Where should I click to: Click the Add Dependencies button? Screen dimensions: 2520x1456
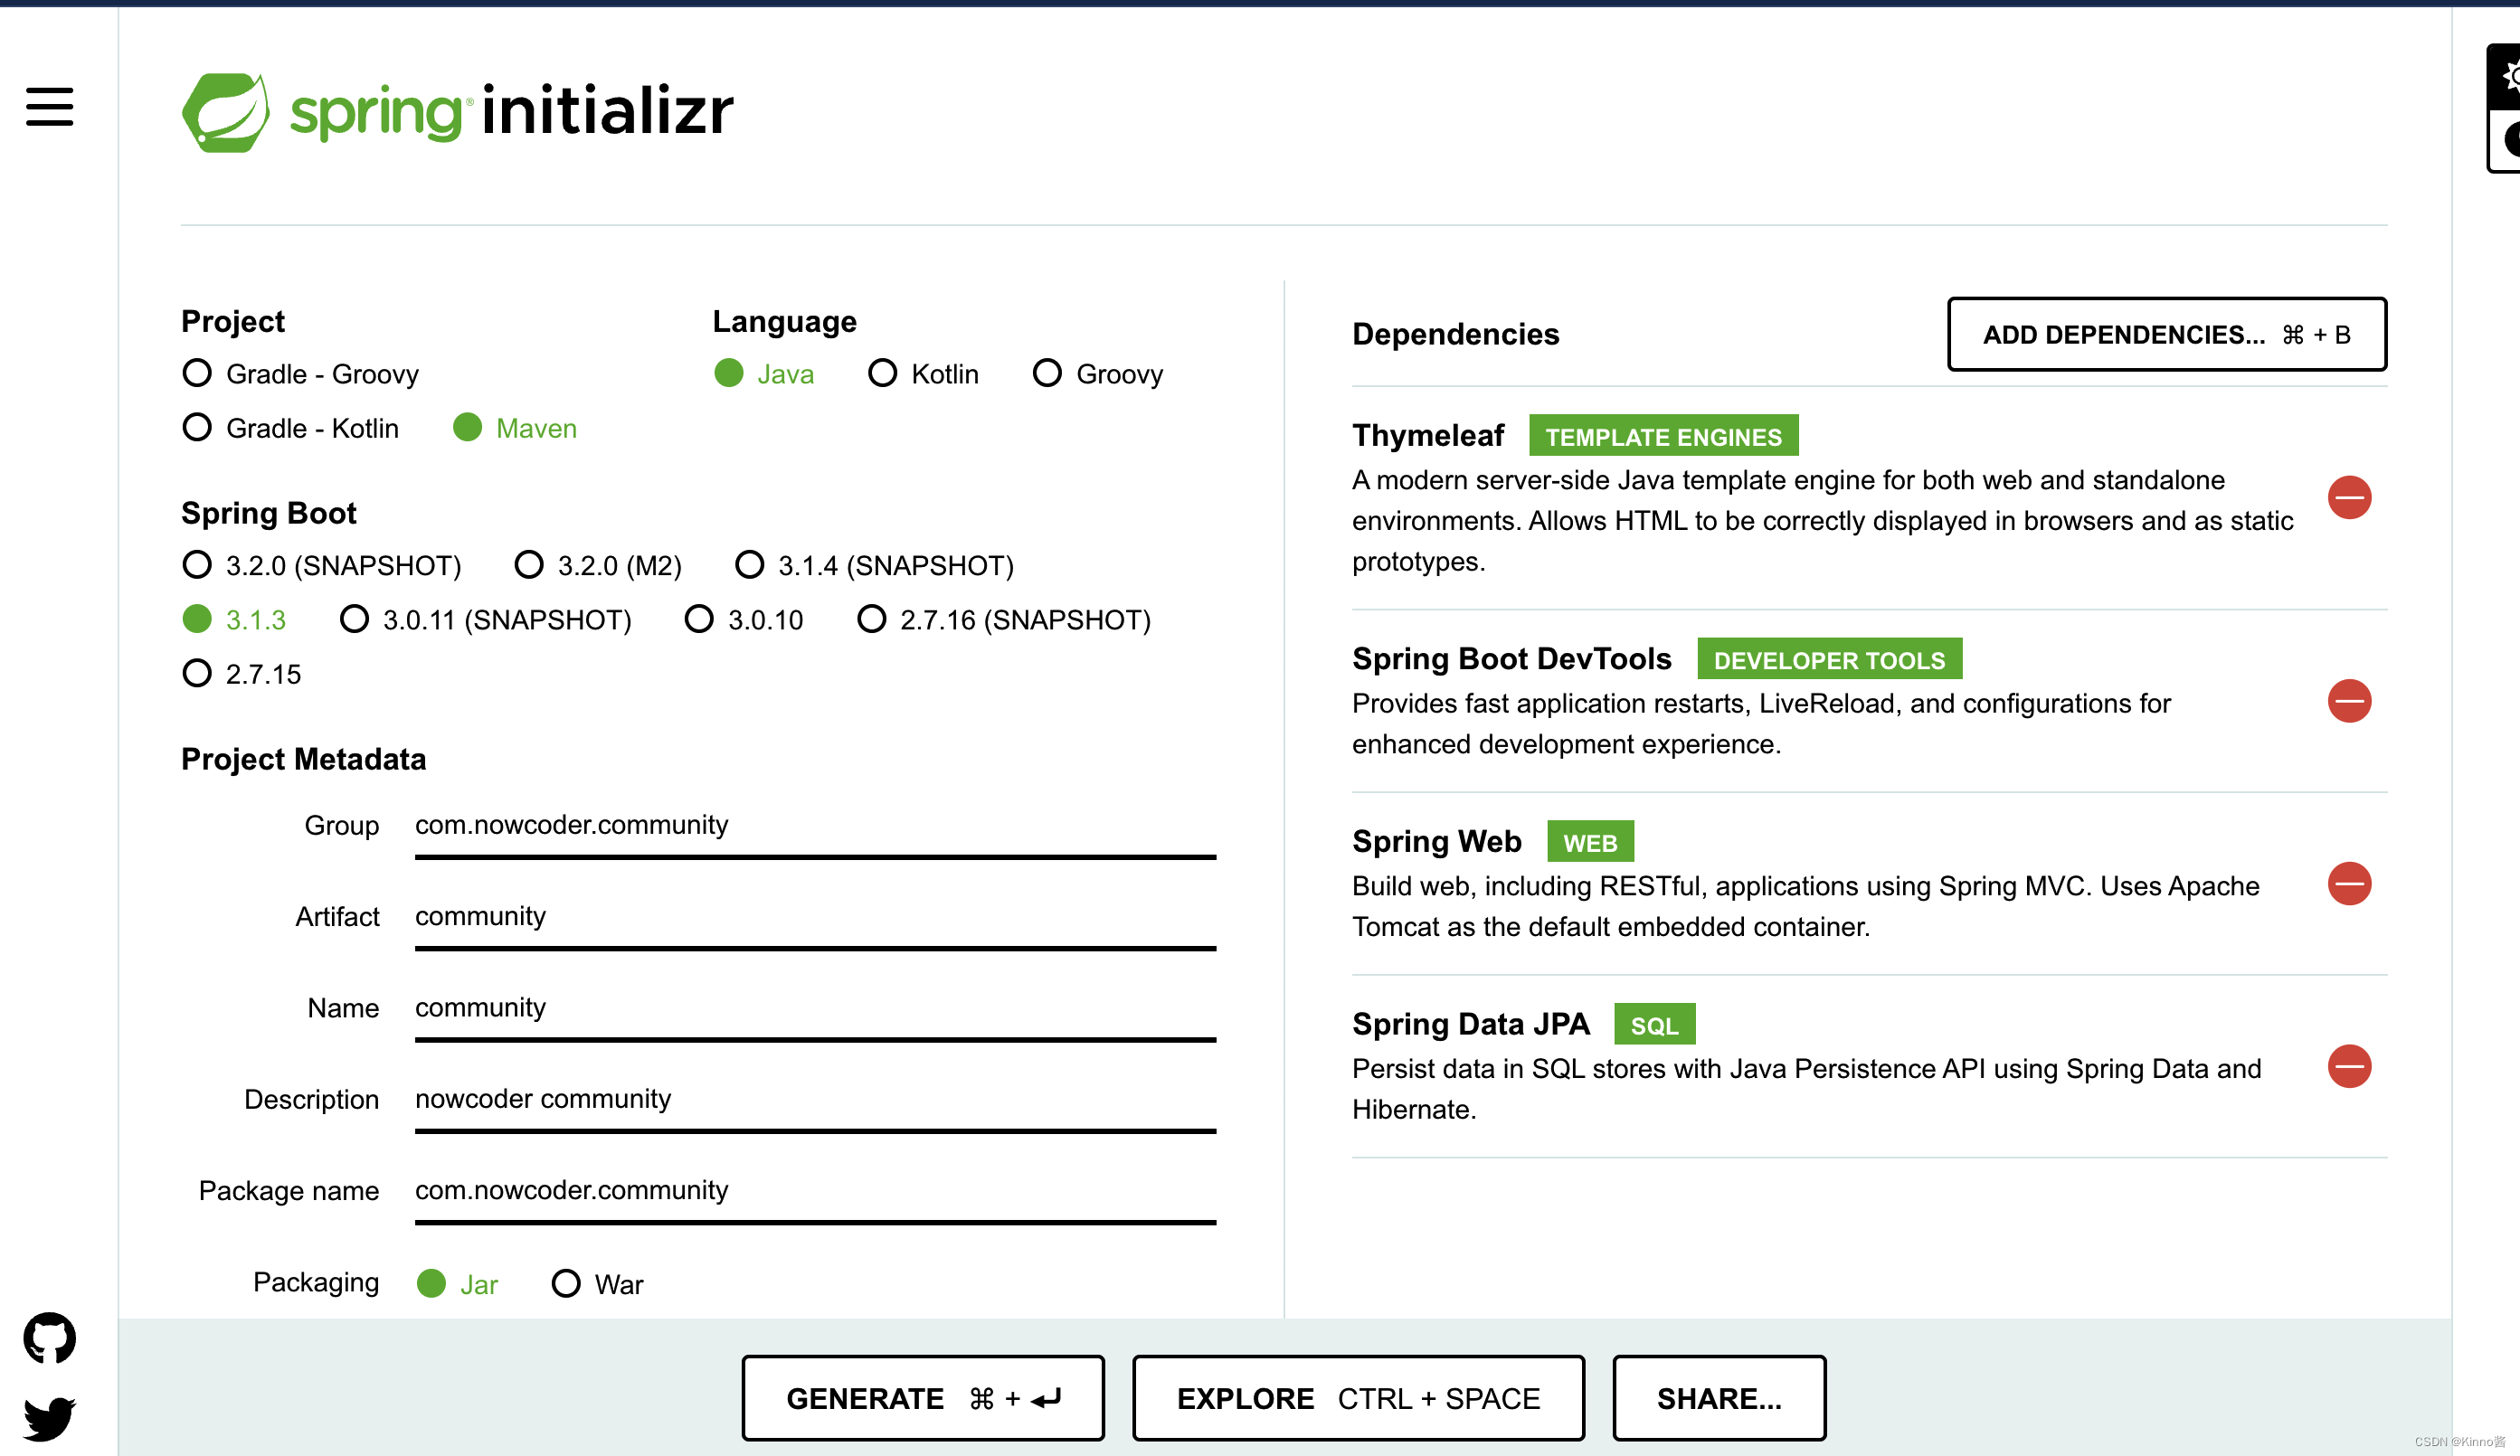(x=2167, y=334)
